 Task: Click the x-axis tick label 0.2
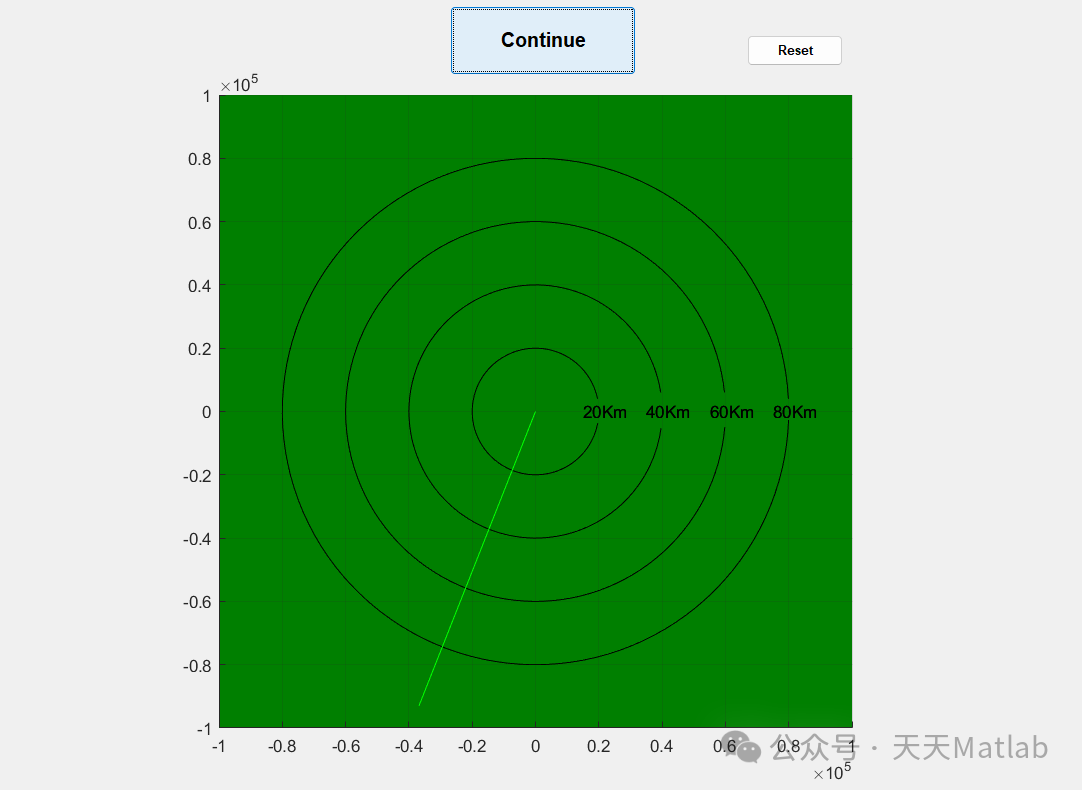pyautogui.click(x=598, y=747)
